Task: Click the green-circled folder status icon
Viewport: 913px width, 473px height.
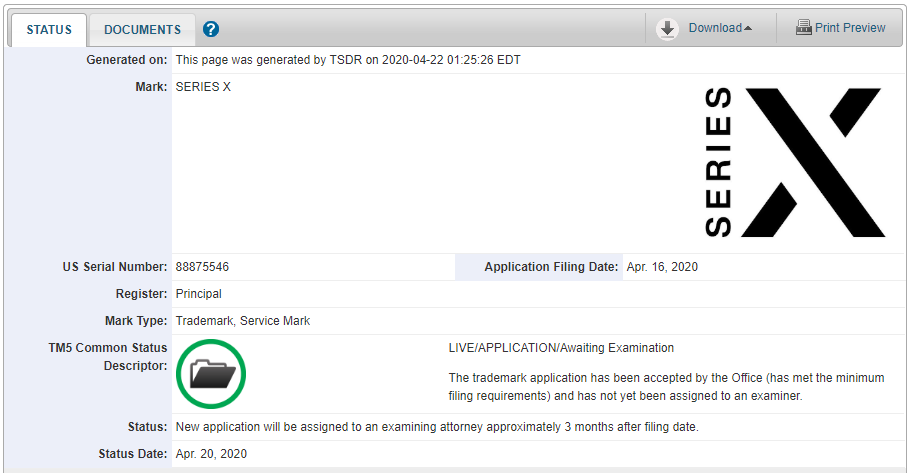Action: point(211,374)
